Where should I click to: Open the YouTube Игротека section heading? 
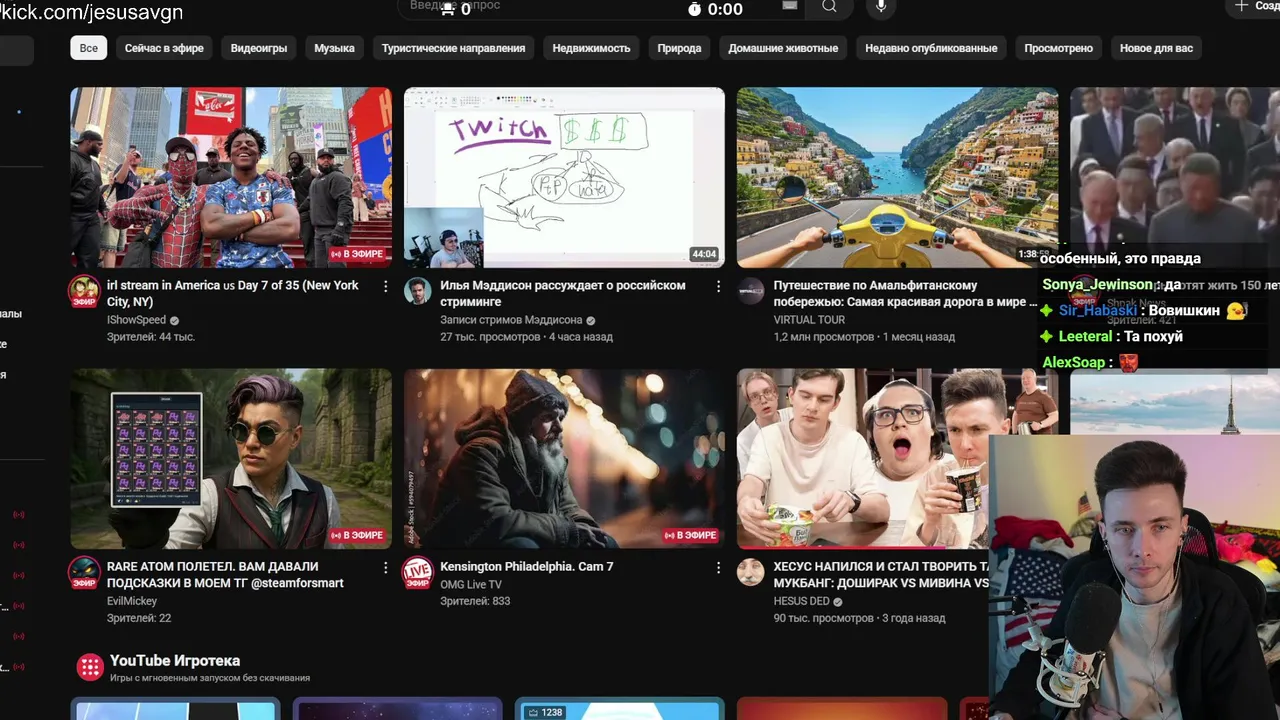pos(175,660)
